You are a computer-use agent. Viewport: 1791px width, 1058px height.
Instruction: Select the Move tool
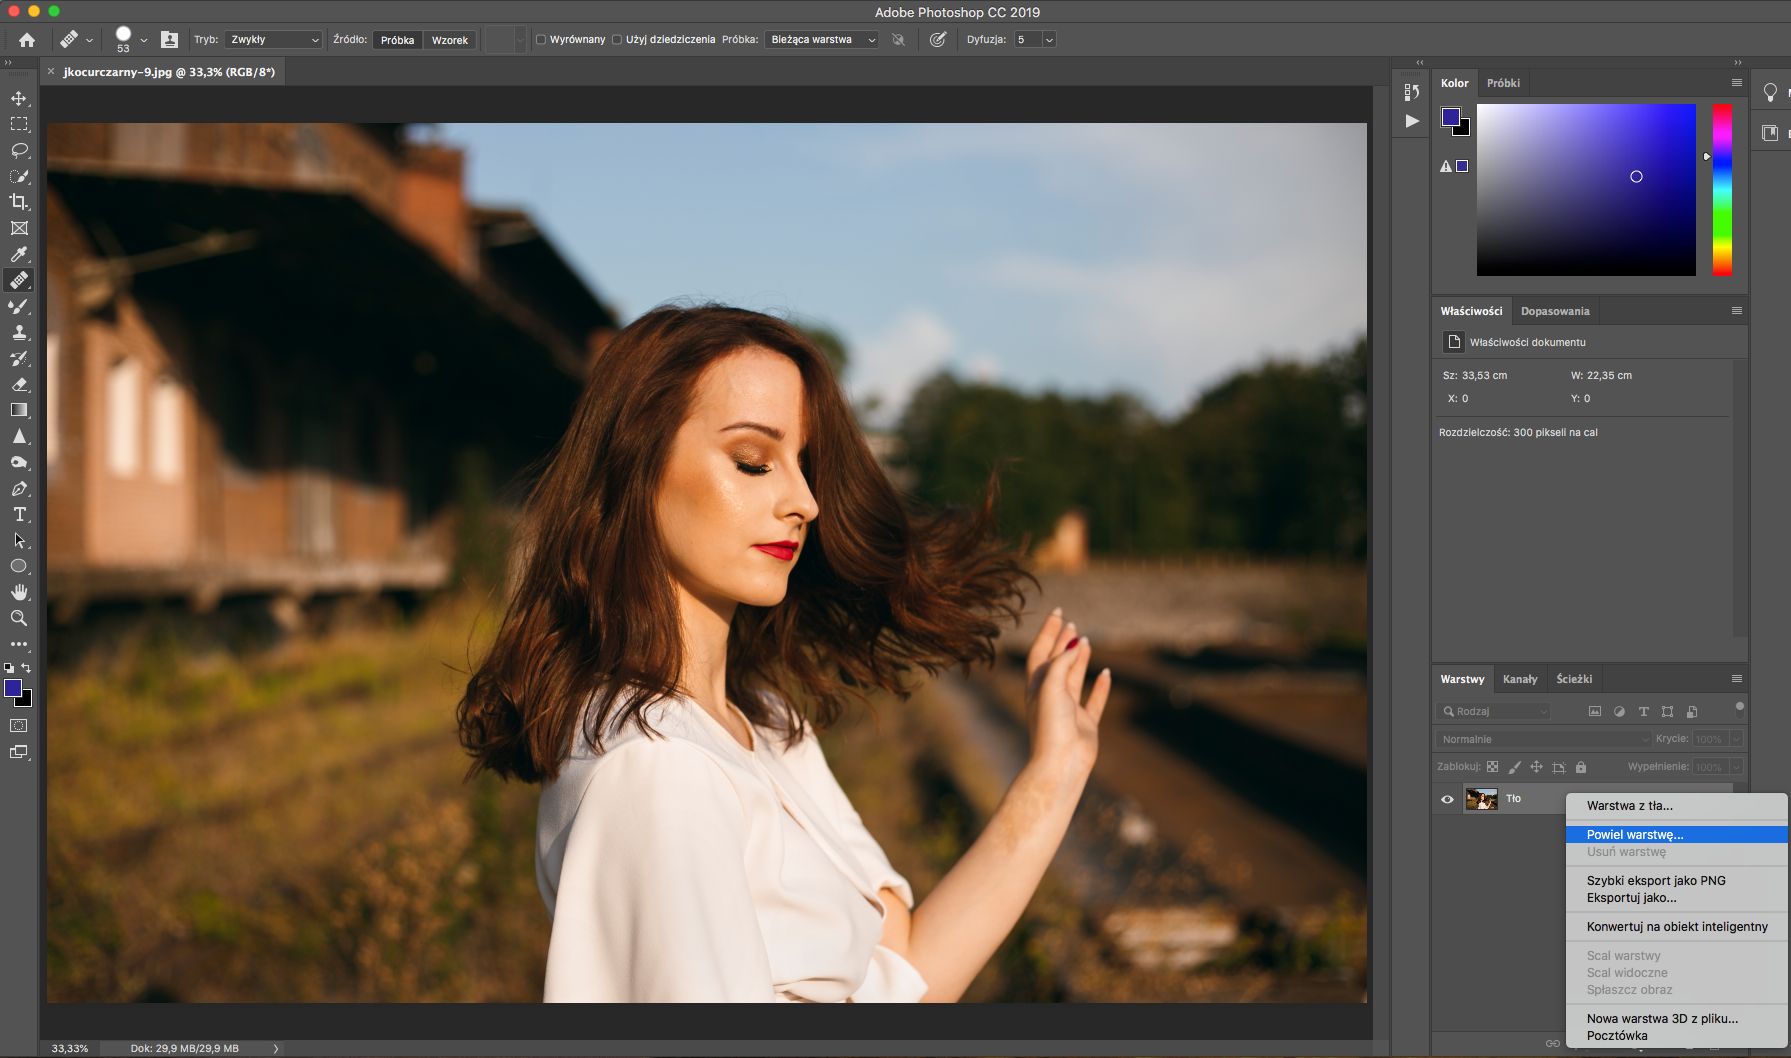(19, 98)
